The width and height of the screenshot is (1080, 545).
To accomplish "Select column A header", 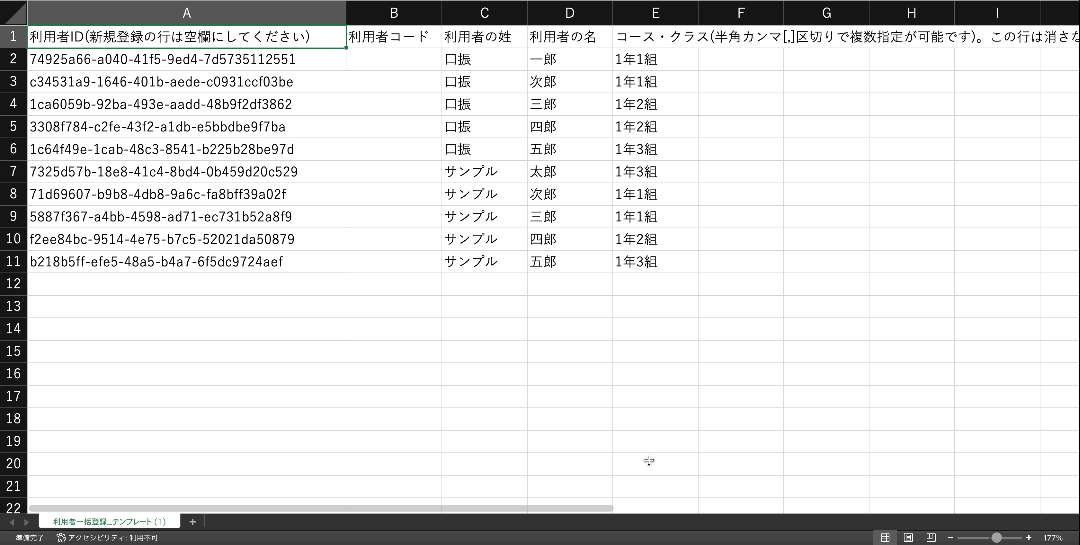I will tap(187, 12).
